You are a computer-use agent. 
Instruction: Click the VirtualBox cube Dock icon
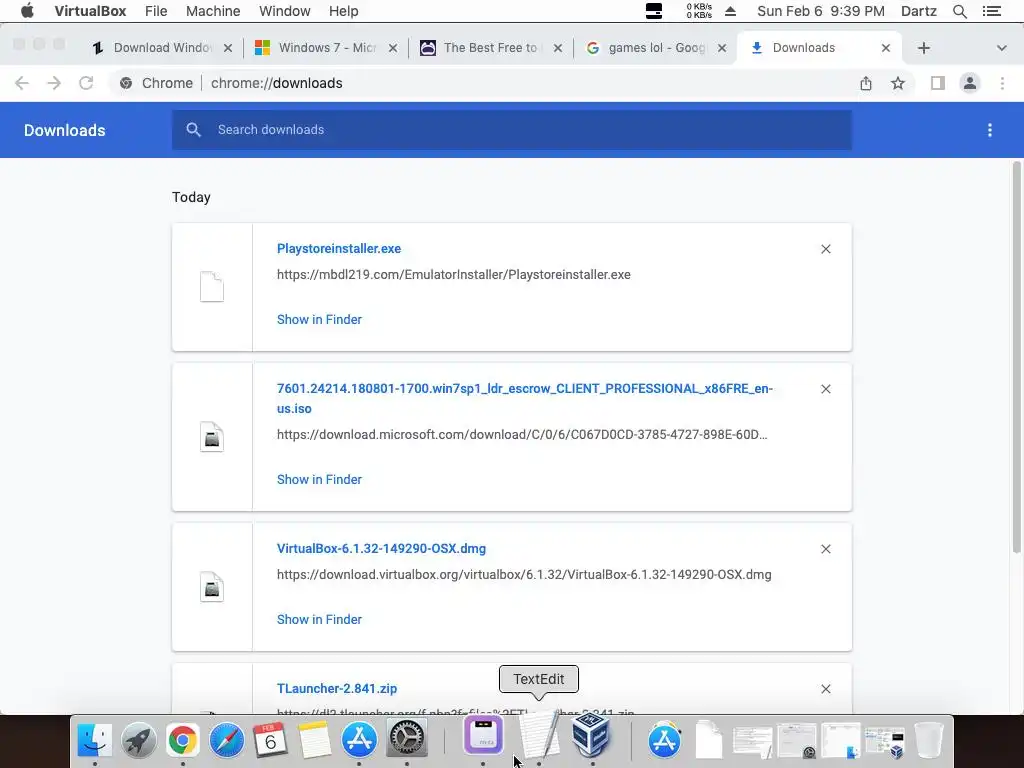(591, 735)
